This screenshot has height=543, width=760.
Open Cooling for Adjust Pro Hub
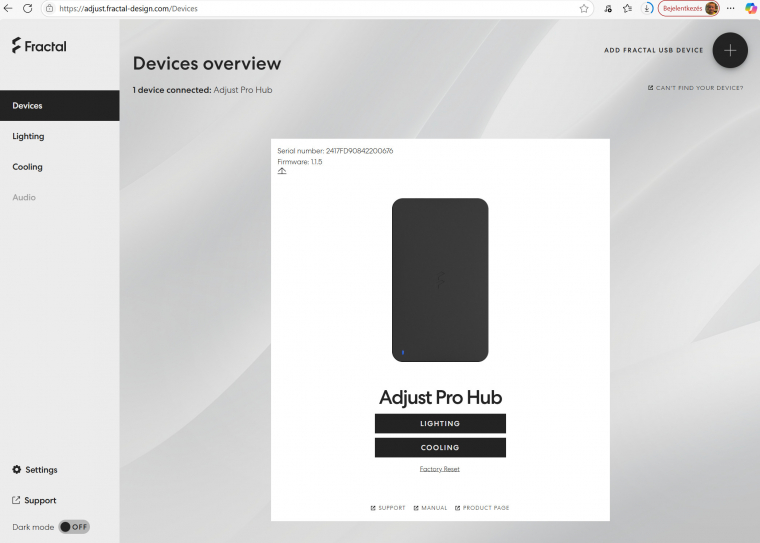440,447
